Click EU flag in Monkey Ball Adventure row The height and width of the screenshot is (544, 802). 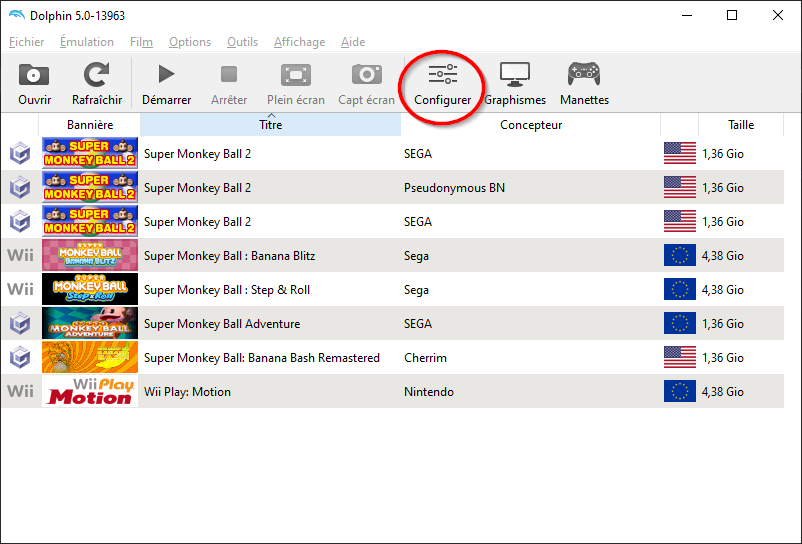680,324
